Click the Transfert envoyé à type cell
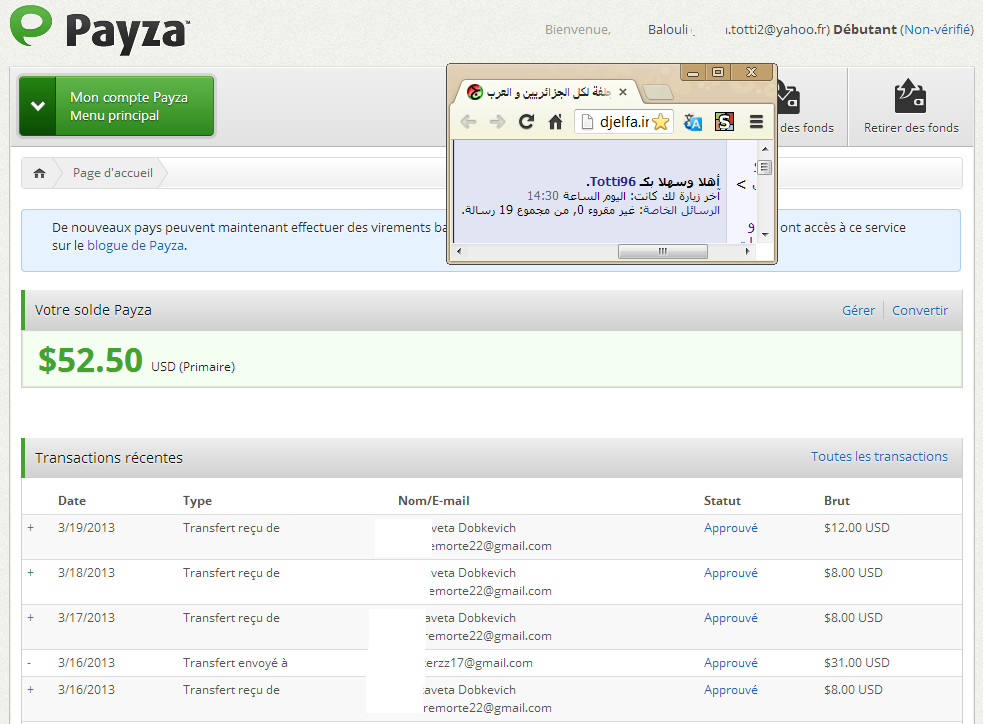Image resolution: width=983 pixels, height=724 pixels. [x=235, y=663]
